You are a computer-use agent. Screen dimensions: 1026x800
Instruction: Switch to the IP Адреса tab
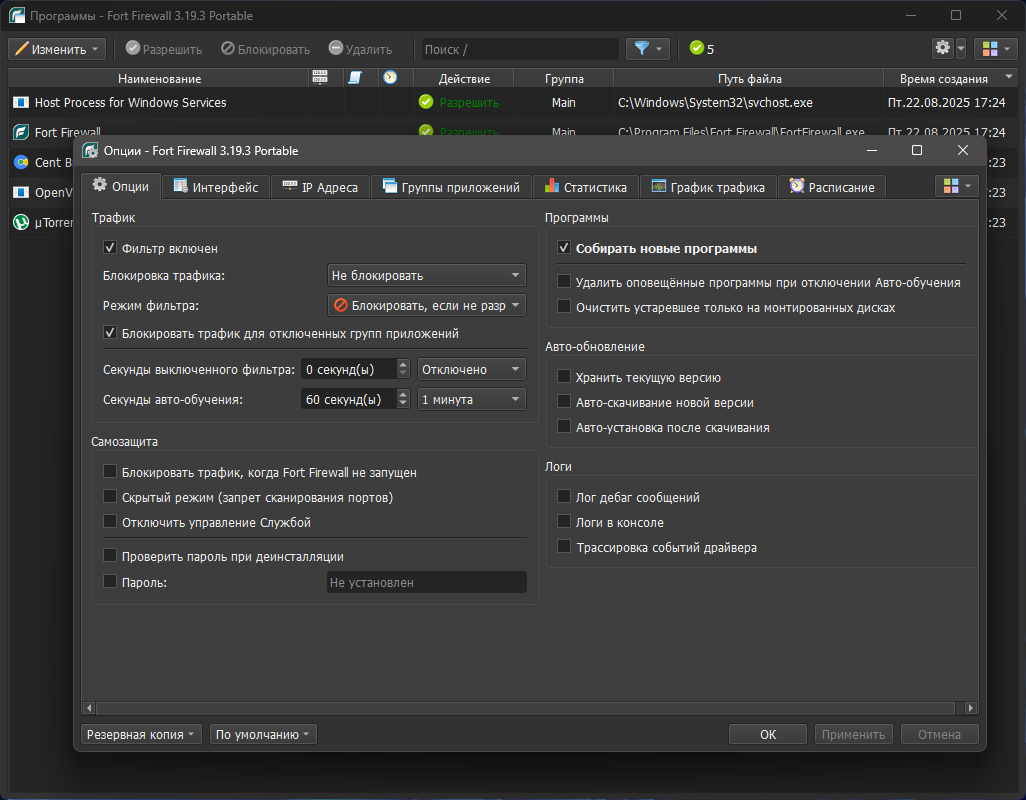[320, 187]
